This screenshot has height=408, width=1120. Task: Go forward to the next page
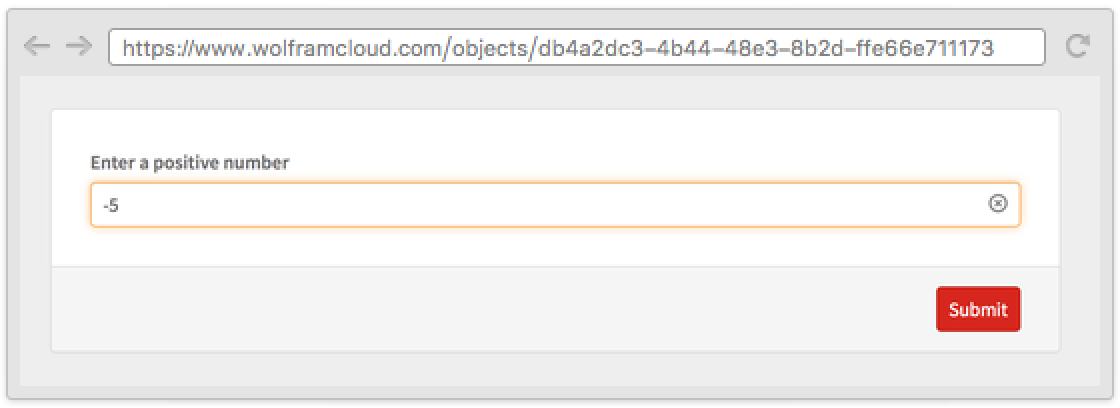pyautogui.click(x=78, y=46)
